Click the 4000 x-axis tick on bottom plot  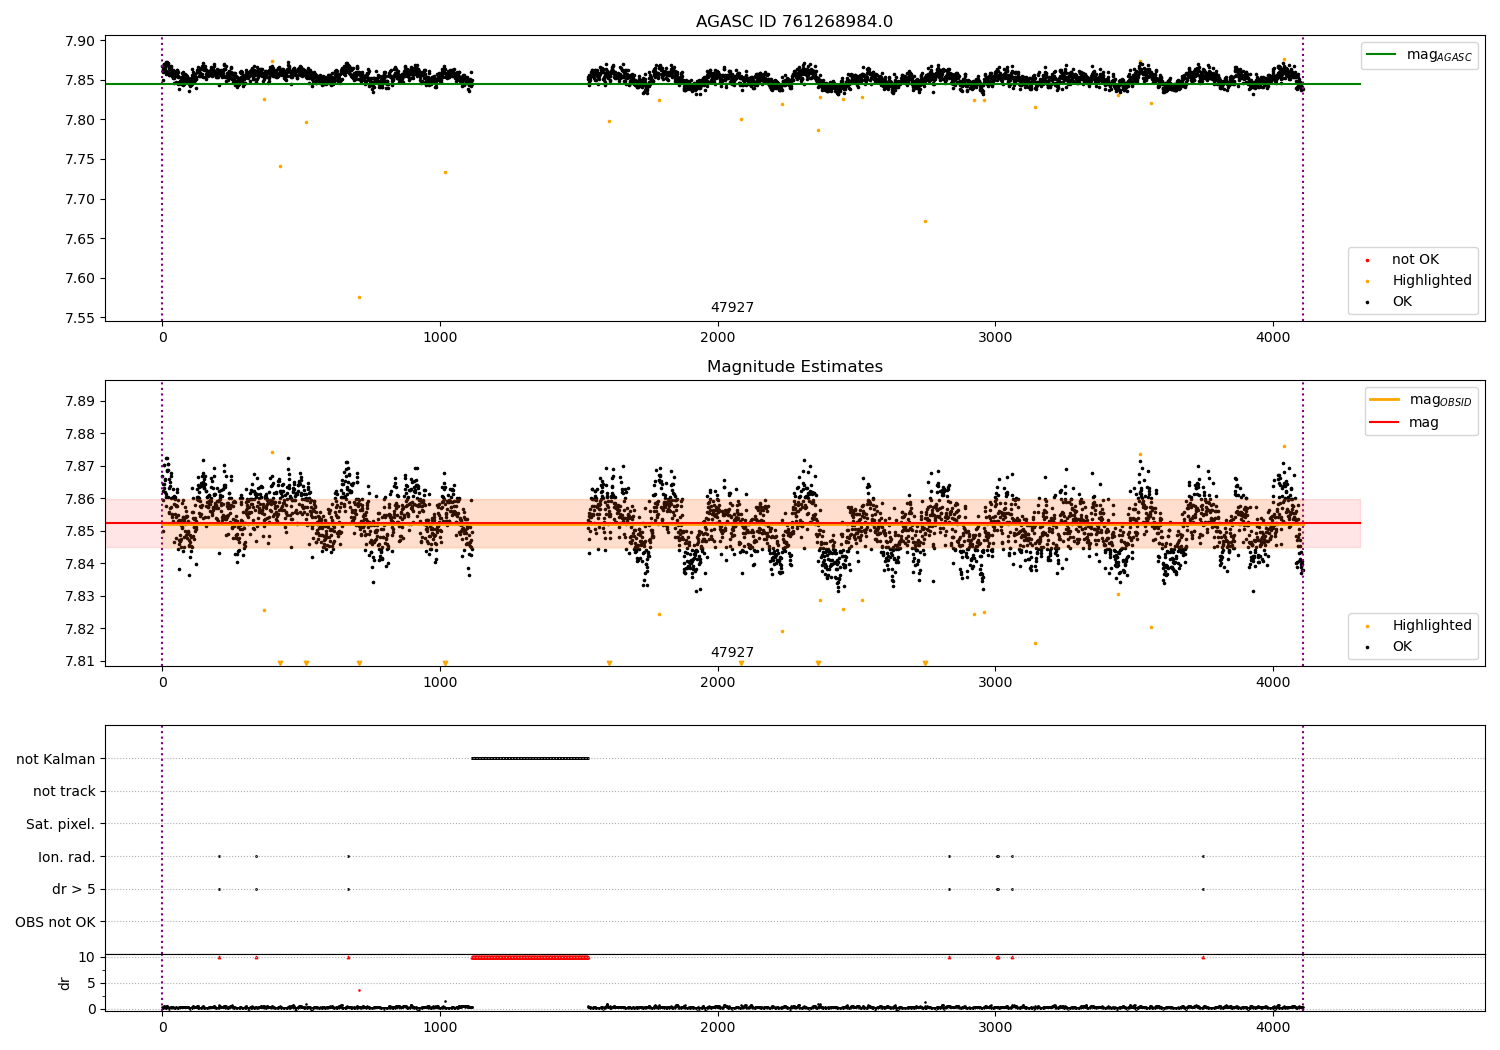tap(1273, 1026)
